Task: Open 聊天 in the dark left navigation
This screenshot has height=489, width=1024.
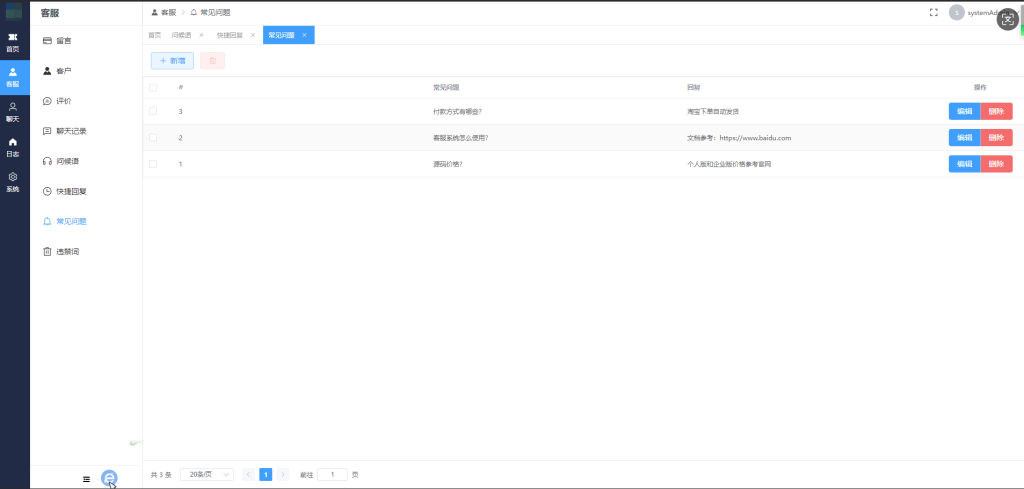Action: tap(13, 112)
